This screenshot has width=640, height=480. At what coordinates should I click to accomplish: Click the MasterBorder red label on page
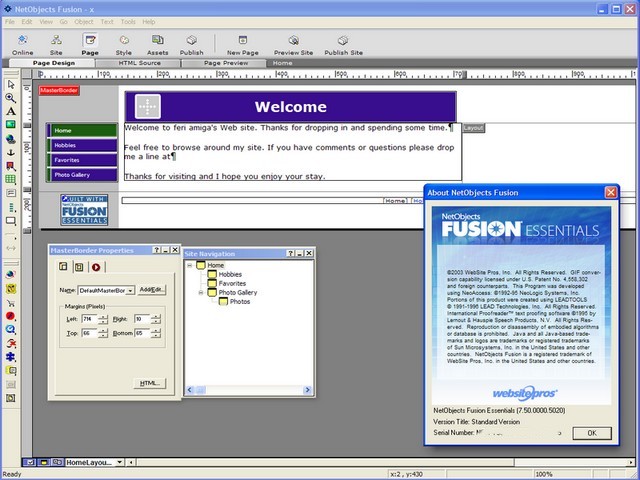coord(59,90)
